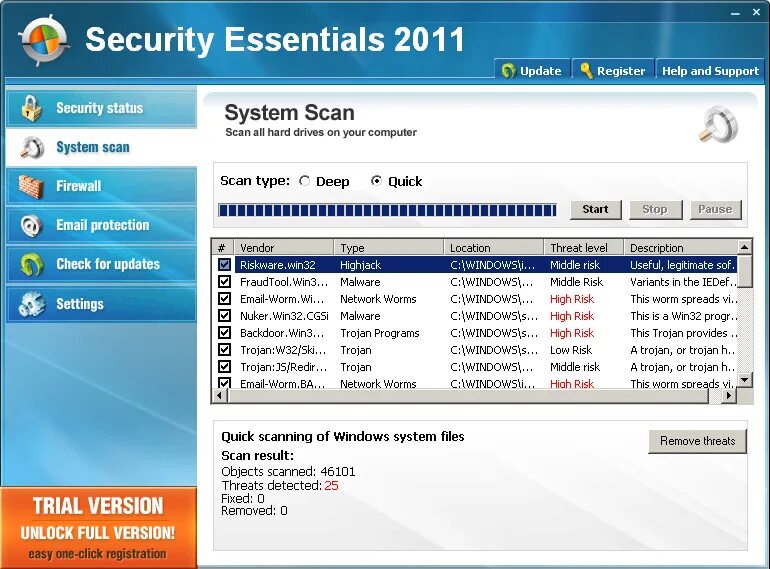The width and height of the screenshot is (770, 569).
Task: Uncheck the Trojan:W32/Ski row checkbox
Action: tap(224, 350)
